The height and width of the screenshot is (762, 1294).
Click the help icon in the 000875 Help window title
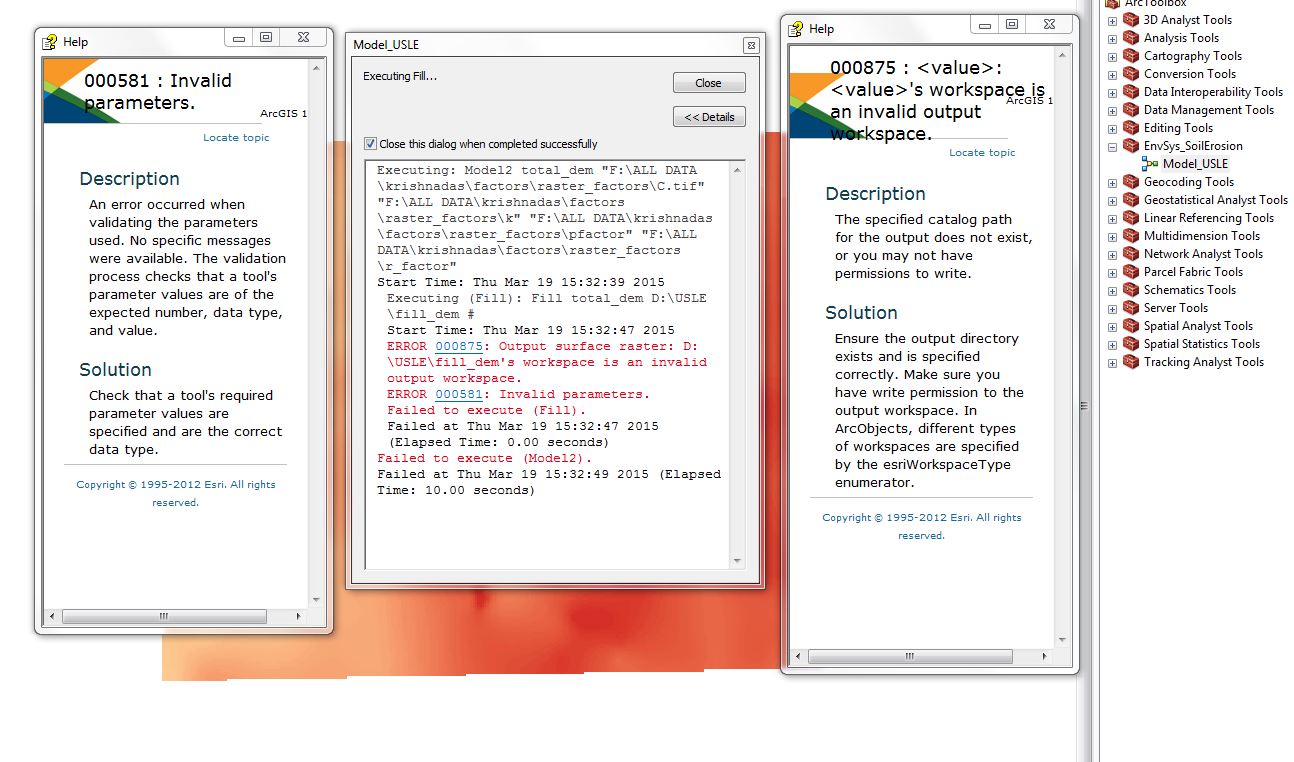[796, 28]
